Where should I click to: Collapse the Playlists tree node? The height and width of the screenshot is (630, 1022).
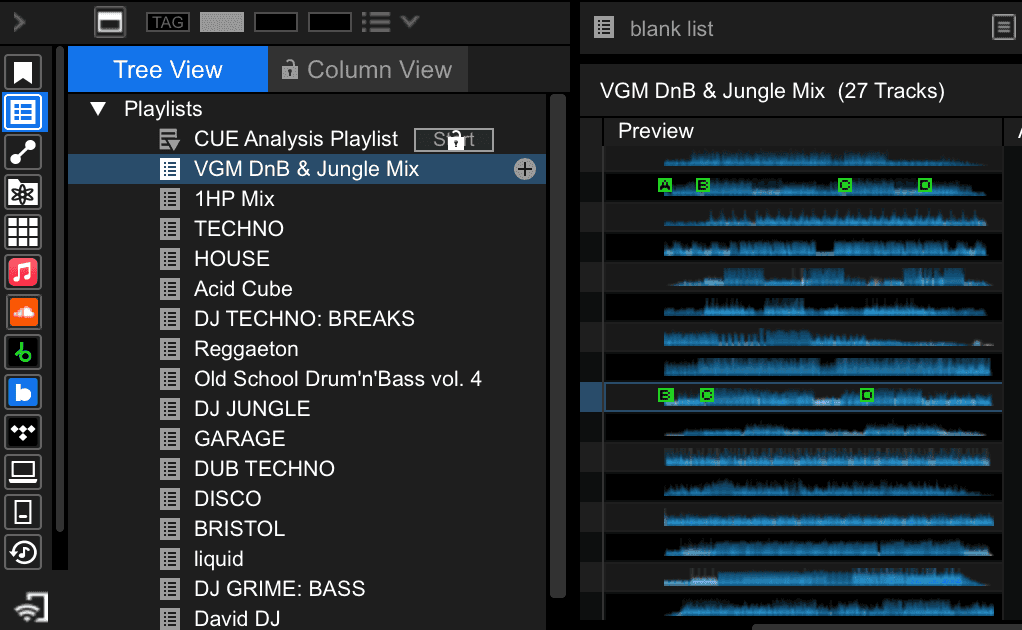click(98, 109)
